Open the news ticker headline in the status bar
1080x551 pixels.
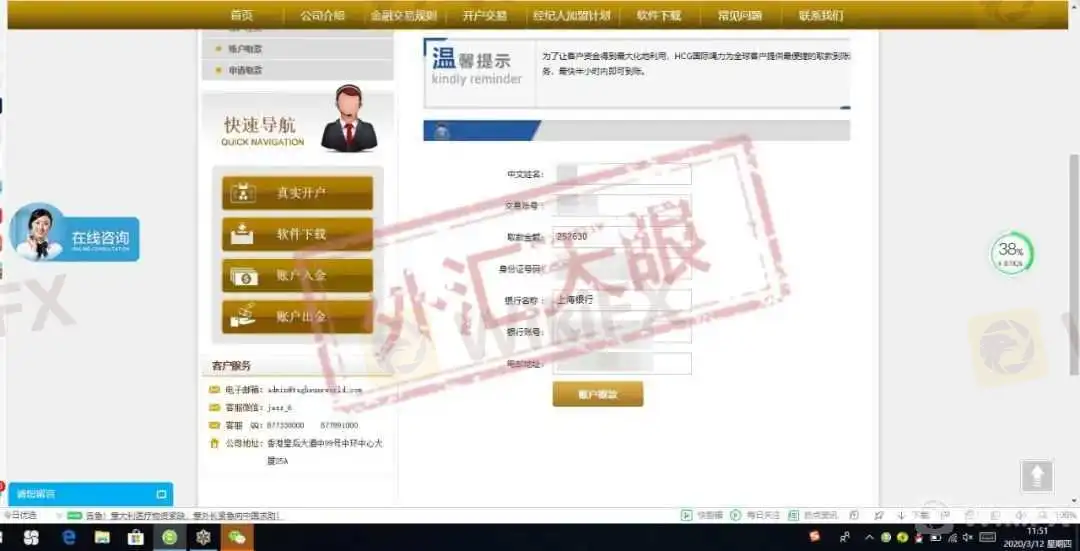185,515
